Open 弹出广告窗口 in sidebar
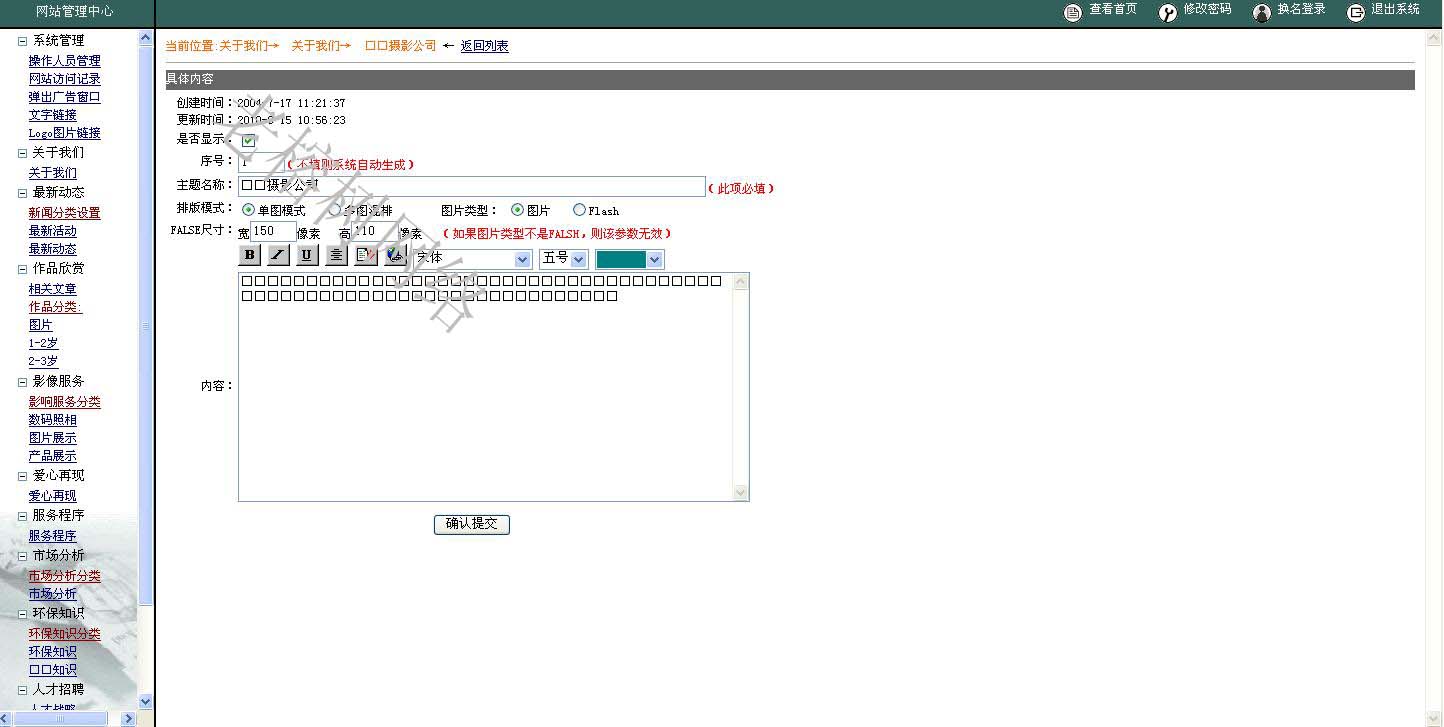The width and height of the screenshot is (1444, 727). 65,97
